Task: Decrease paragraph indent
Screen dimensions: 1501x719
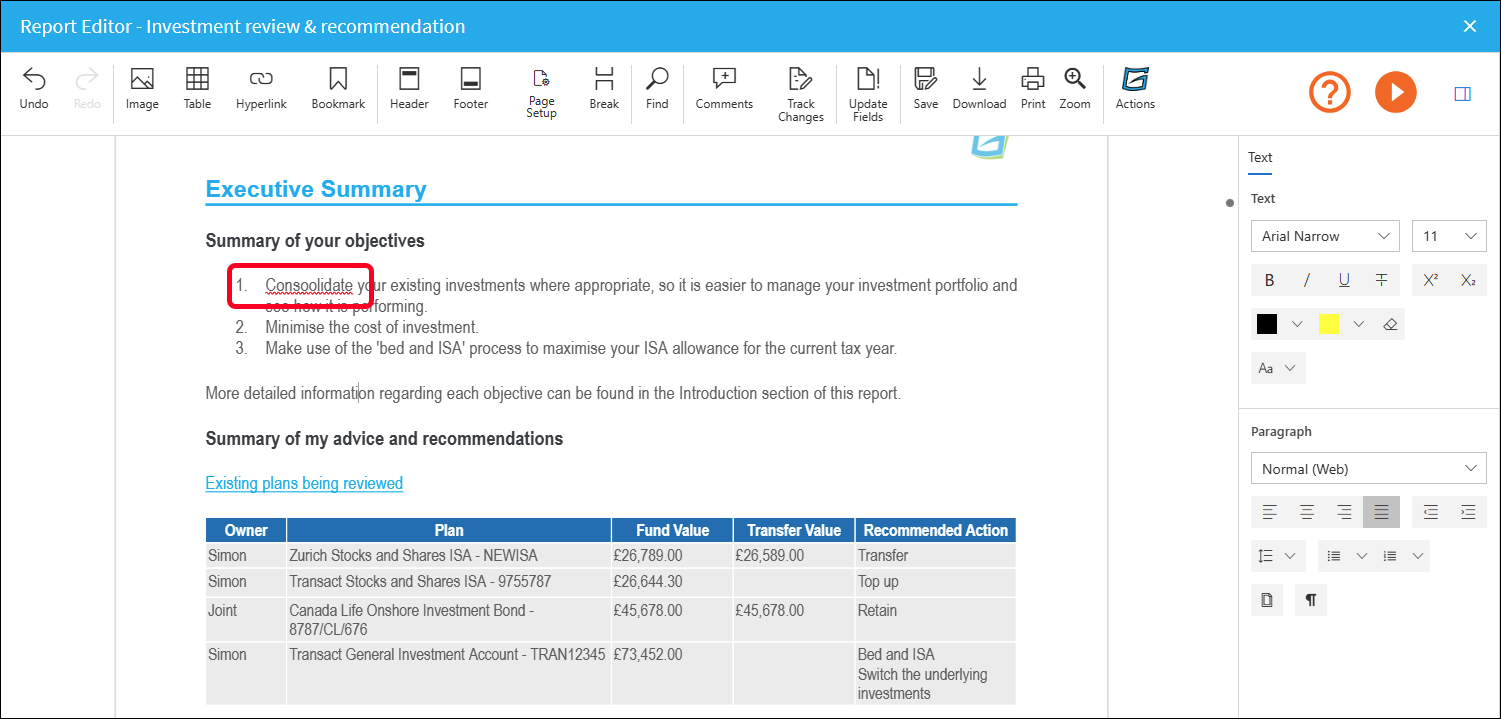Action: (x=1431, y=512)
